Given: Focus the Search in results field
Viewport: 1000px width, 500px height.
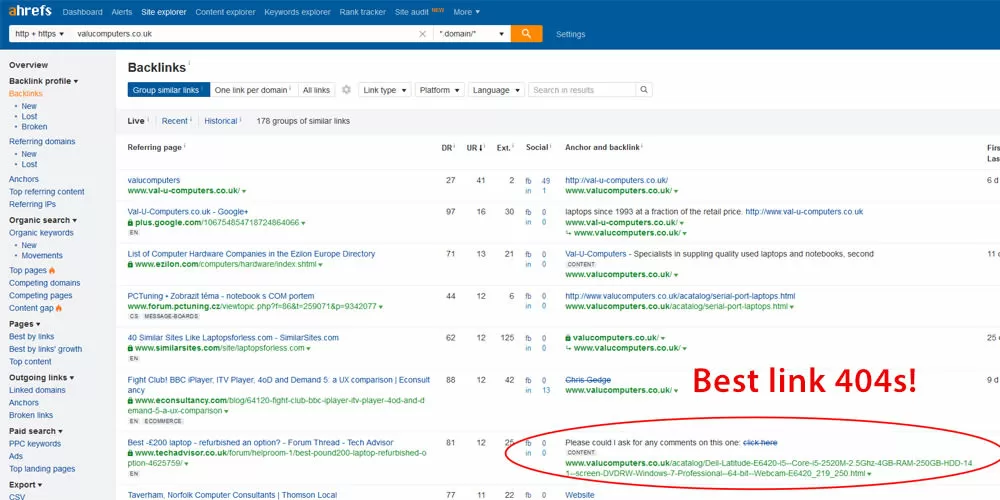Looking at the screenshot, I should point(582,90).
